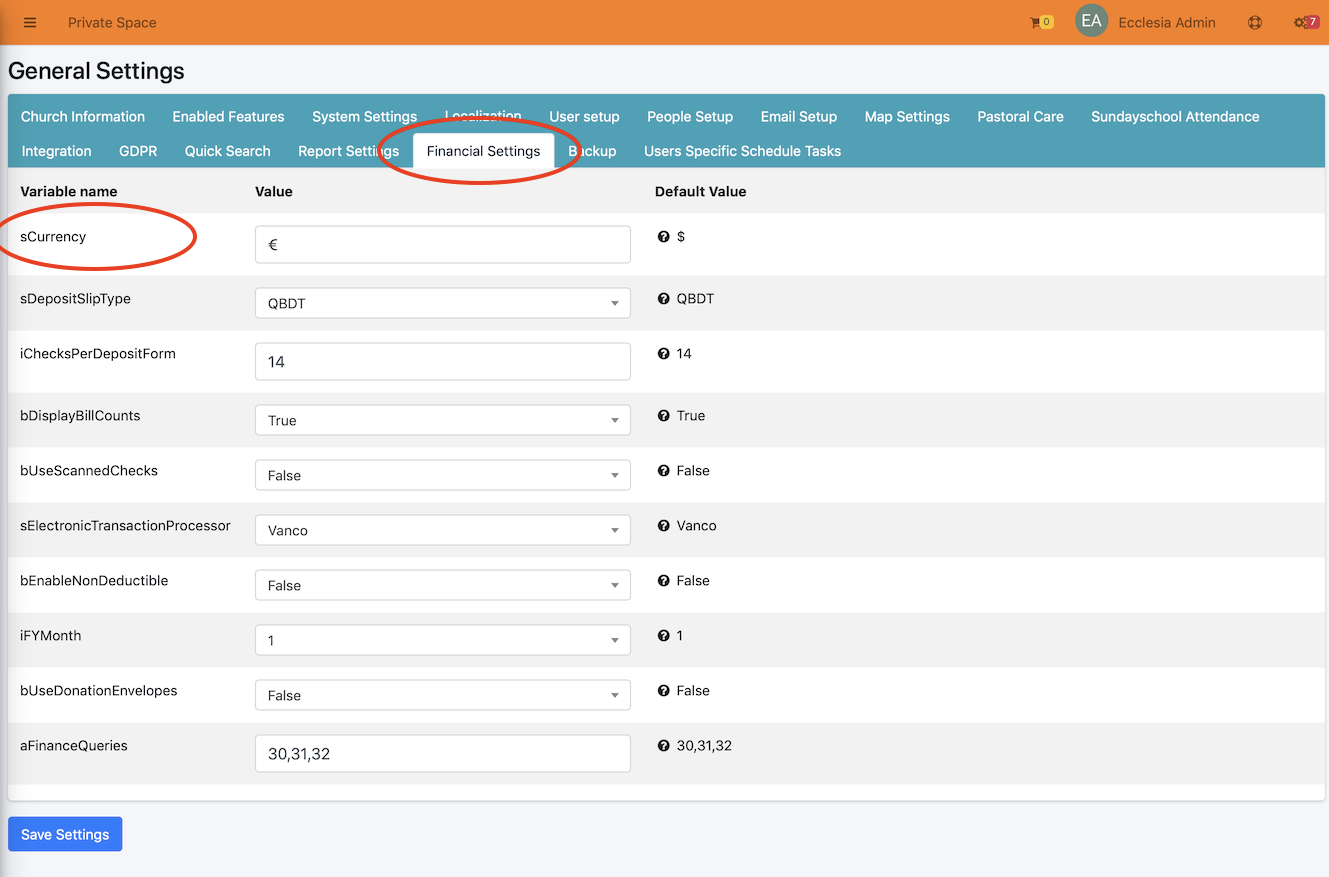This screenshot has height=877, width=1329.
Task: Focus the iChecksPerDepositForm value field
Action: point(443,361)
